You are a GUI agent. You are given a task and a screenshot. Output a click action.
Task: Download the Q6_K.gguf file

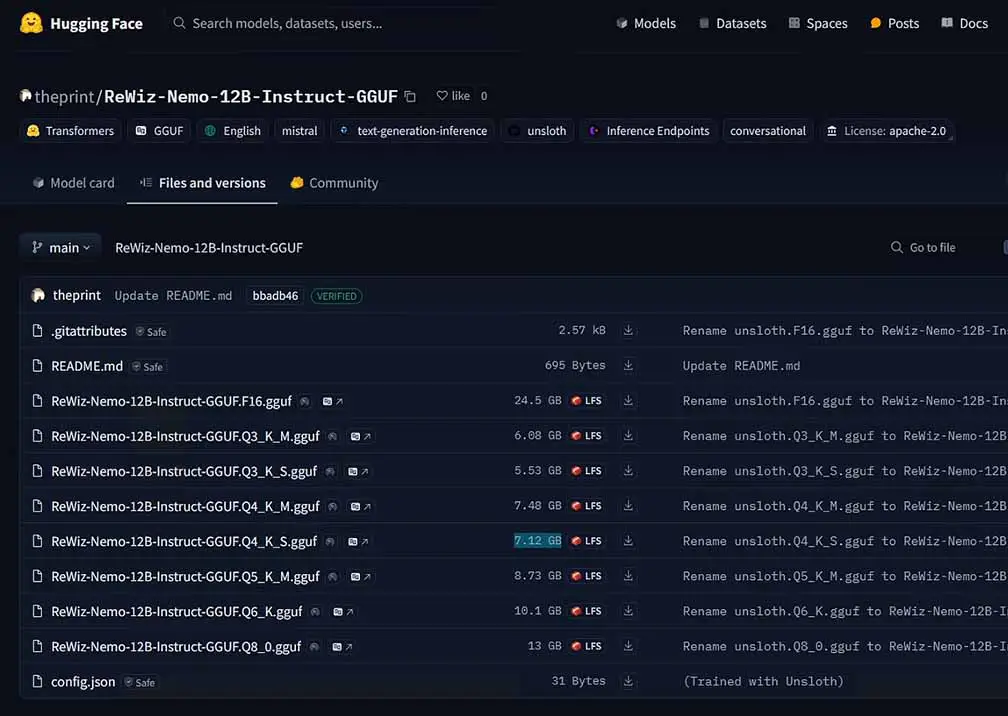[x=628, y=611]
